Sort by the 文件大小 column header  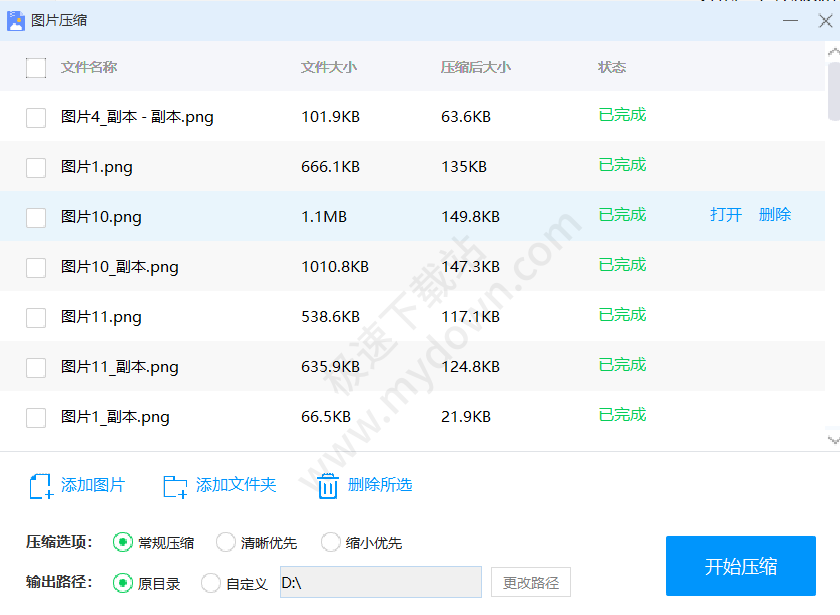tap(329, 68)
